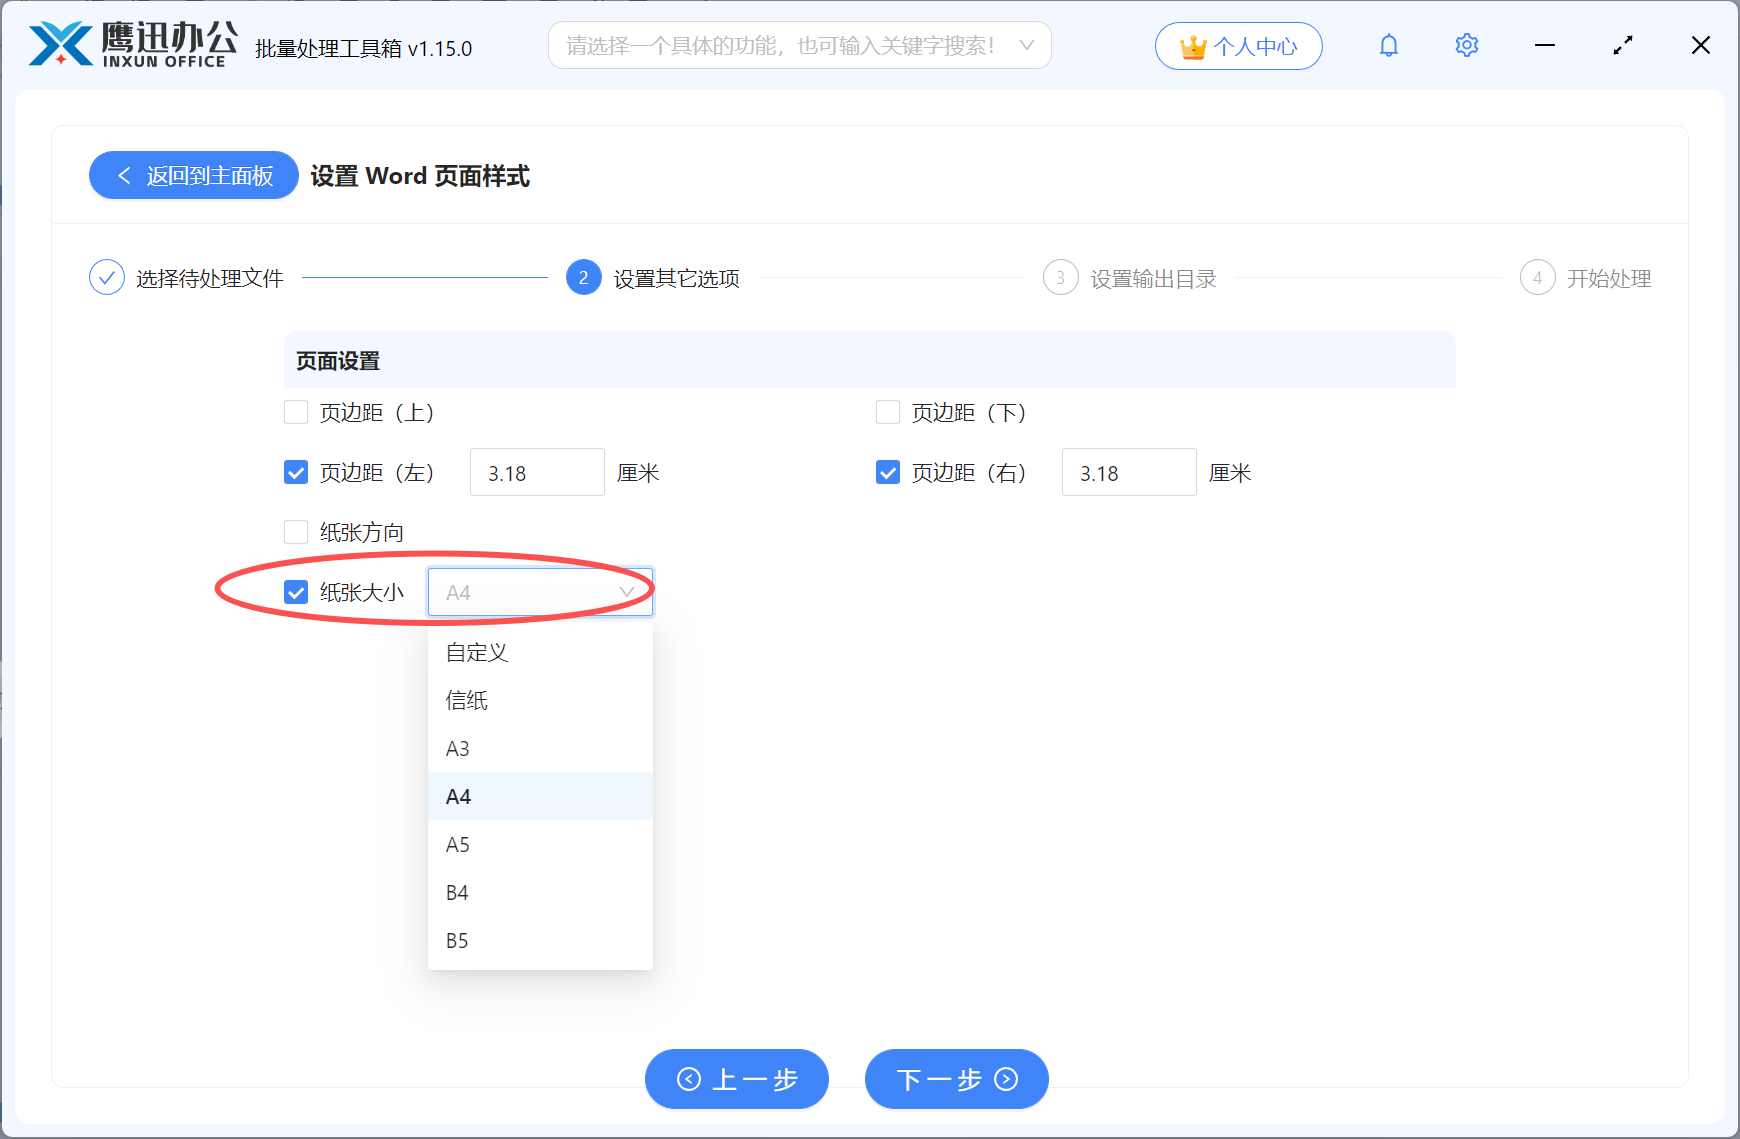Enable the 纸张方向 checkbox
The width and height of the screenshot is (1740, 1139).
click(296, 532)
